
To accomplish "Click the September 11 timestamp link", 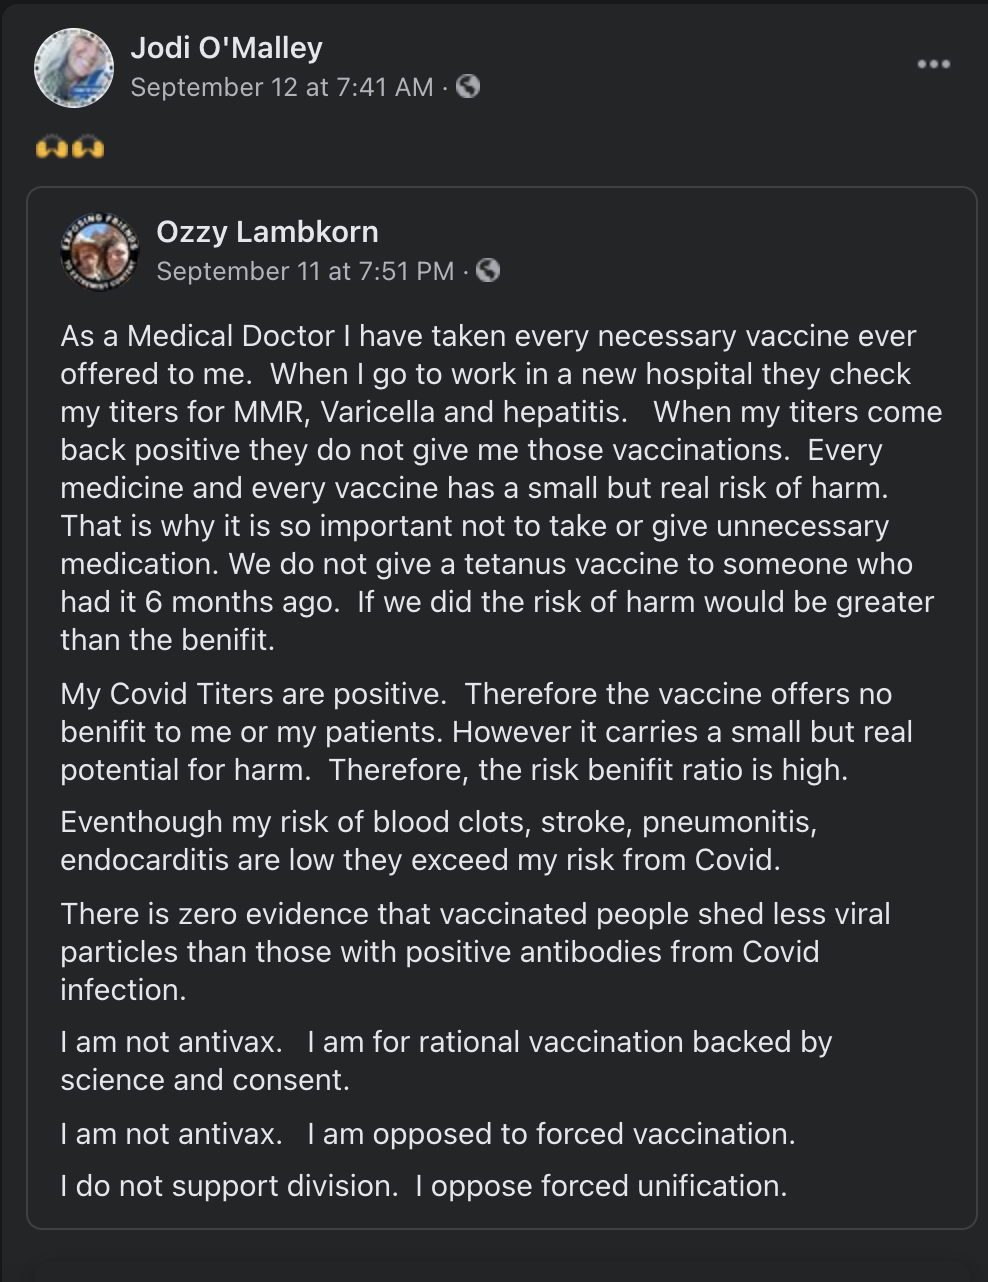I will (x=308, y=270).
